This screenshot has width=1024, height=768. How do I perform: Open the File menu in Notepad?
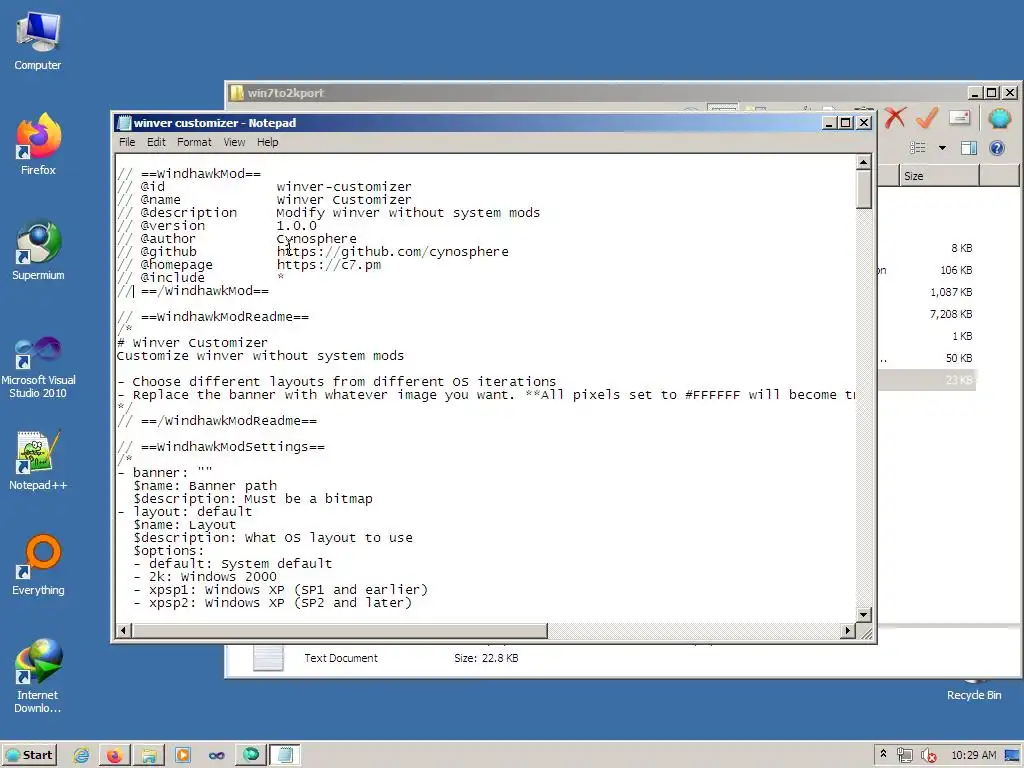[x=127, y=142]
